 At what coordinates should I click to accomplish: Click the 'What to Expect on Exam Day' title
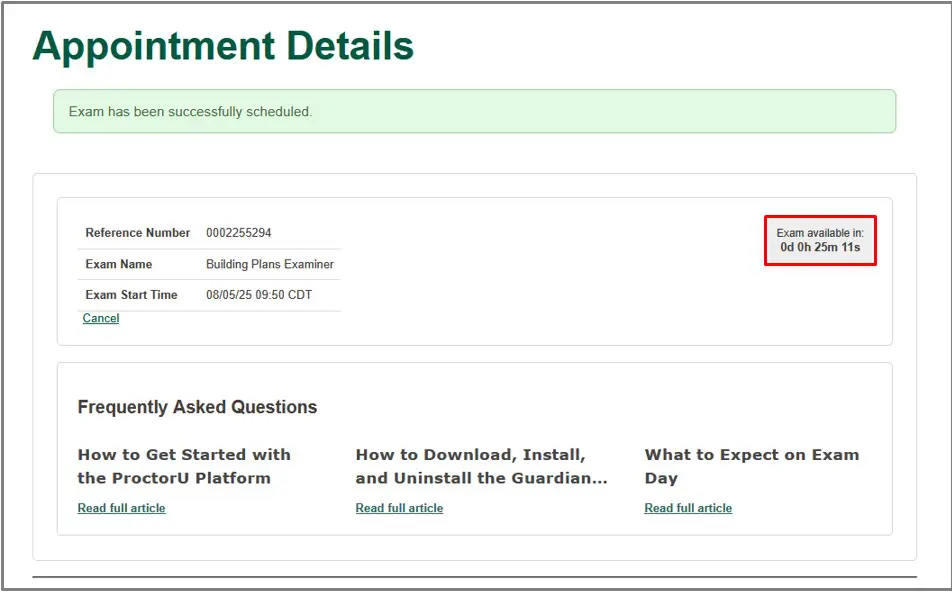(751, 466)
